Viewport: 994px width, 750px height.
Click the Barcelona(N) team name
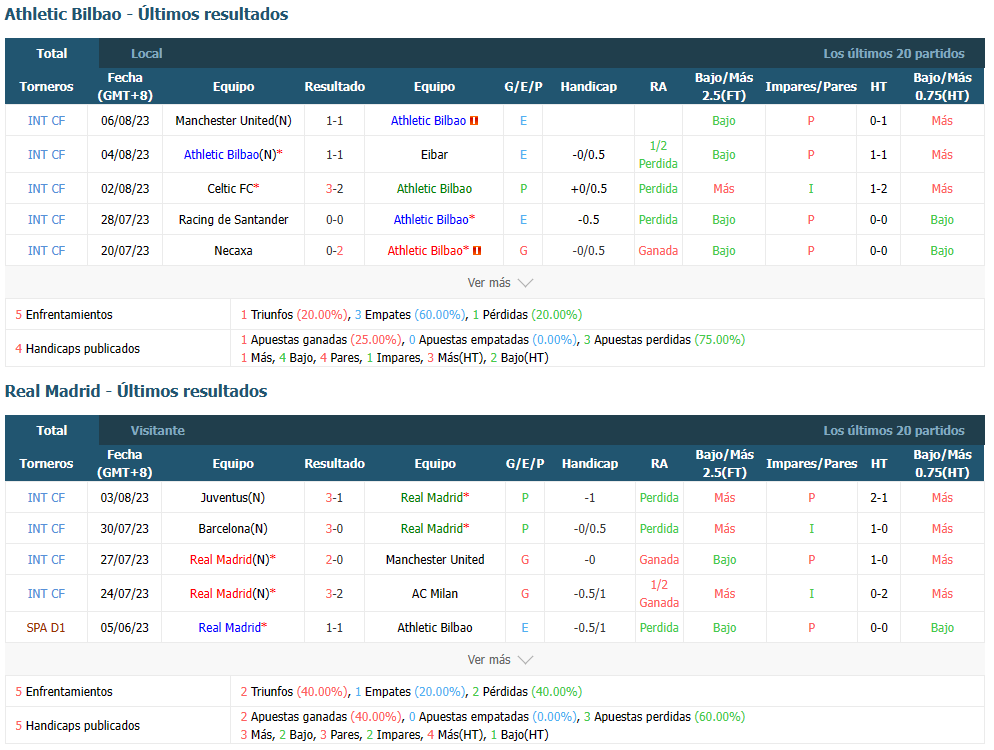[x=233, y=529]
